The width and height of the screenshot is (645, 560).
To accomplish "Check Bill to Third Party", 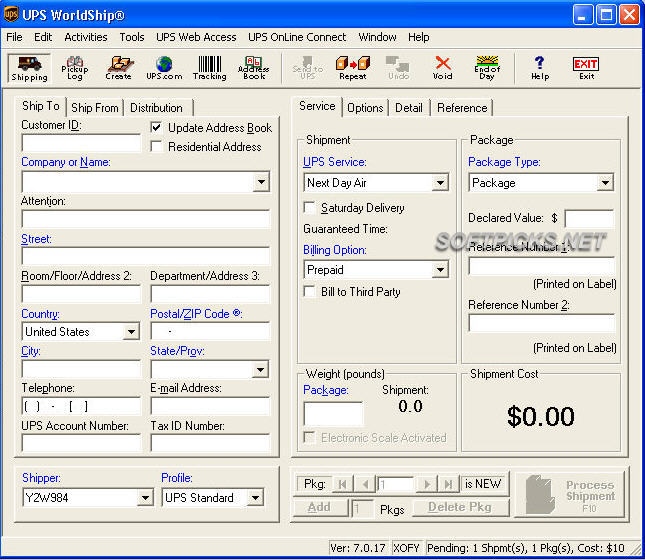I will 309,291.
